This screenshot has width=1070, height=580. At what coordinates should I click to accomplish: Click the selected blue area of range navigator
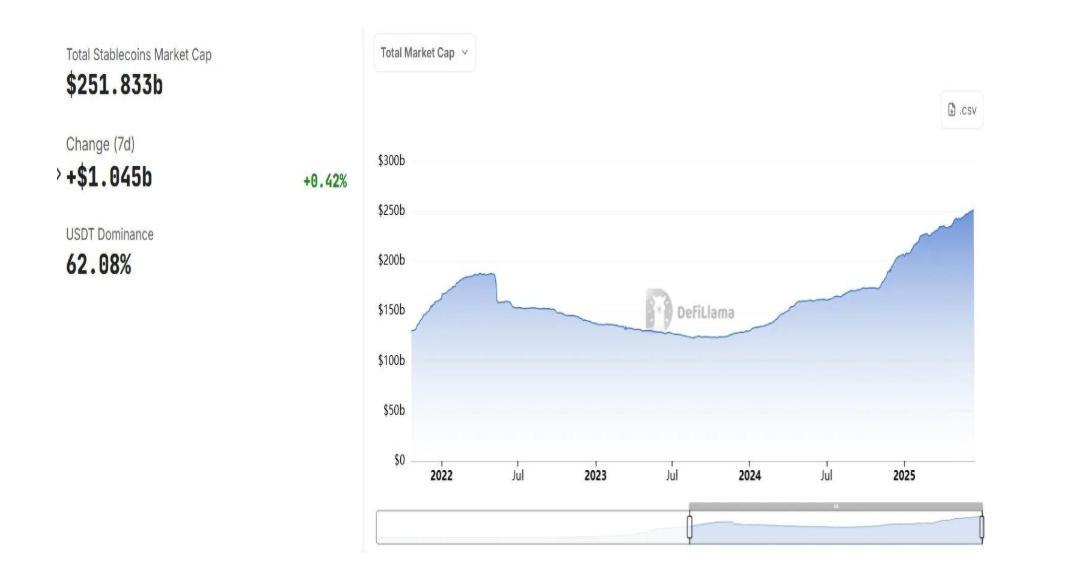click(835, 530)
